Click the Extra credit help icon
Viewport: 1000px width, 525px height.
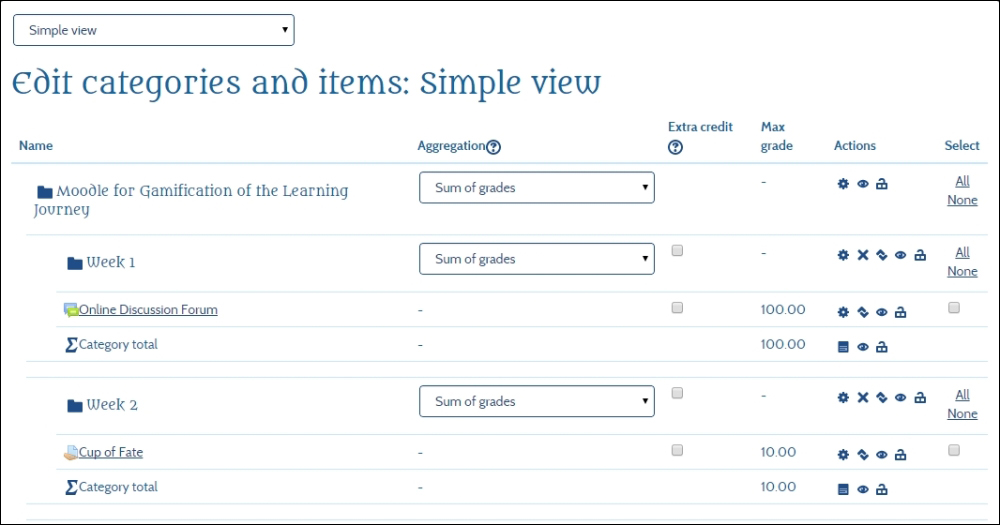pos(675,147)
